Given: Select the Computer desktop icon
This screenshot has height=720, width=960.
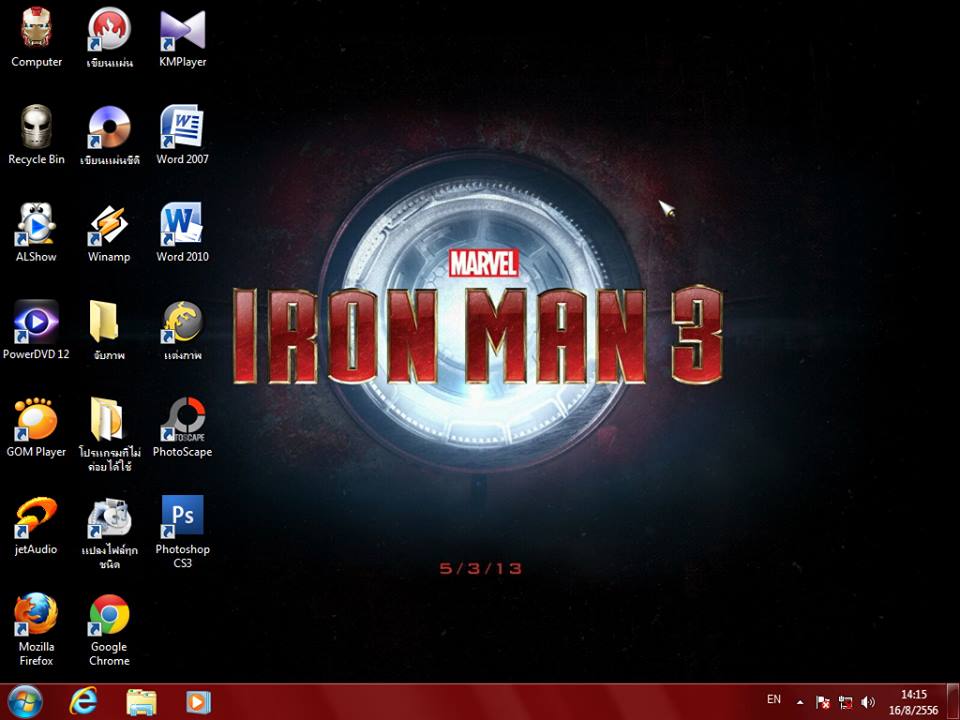Looking at the screenshot, I should tap(36, 37).
